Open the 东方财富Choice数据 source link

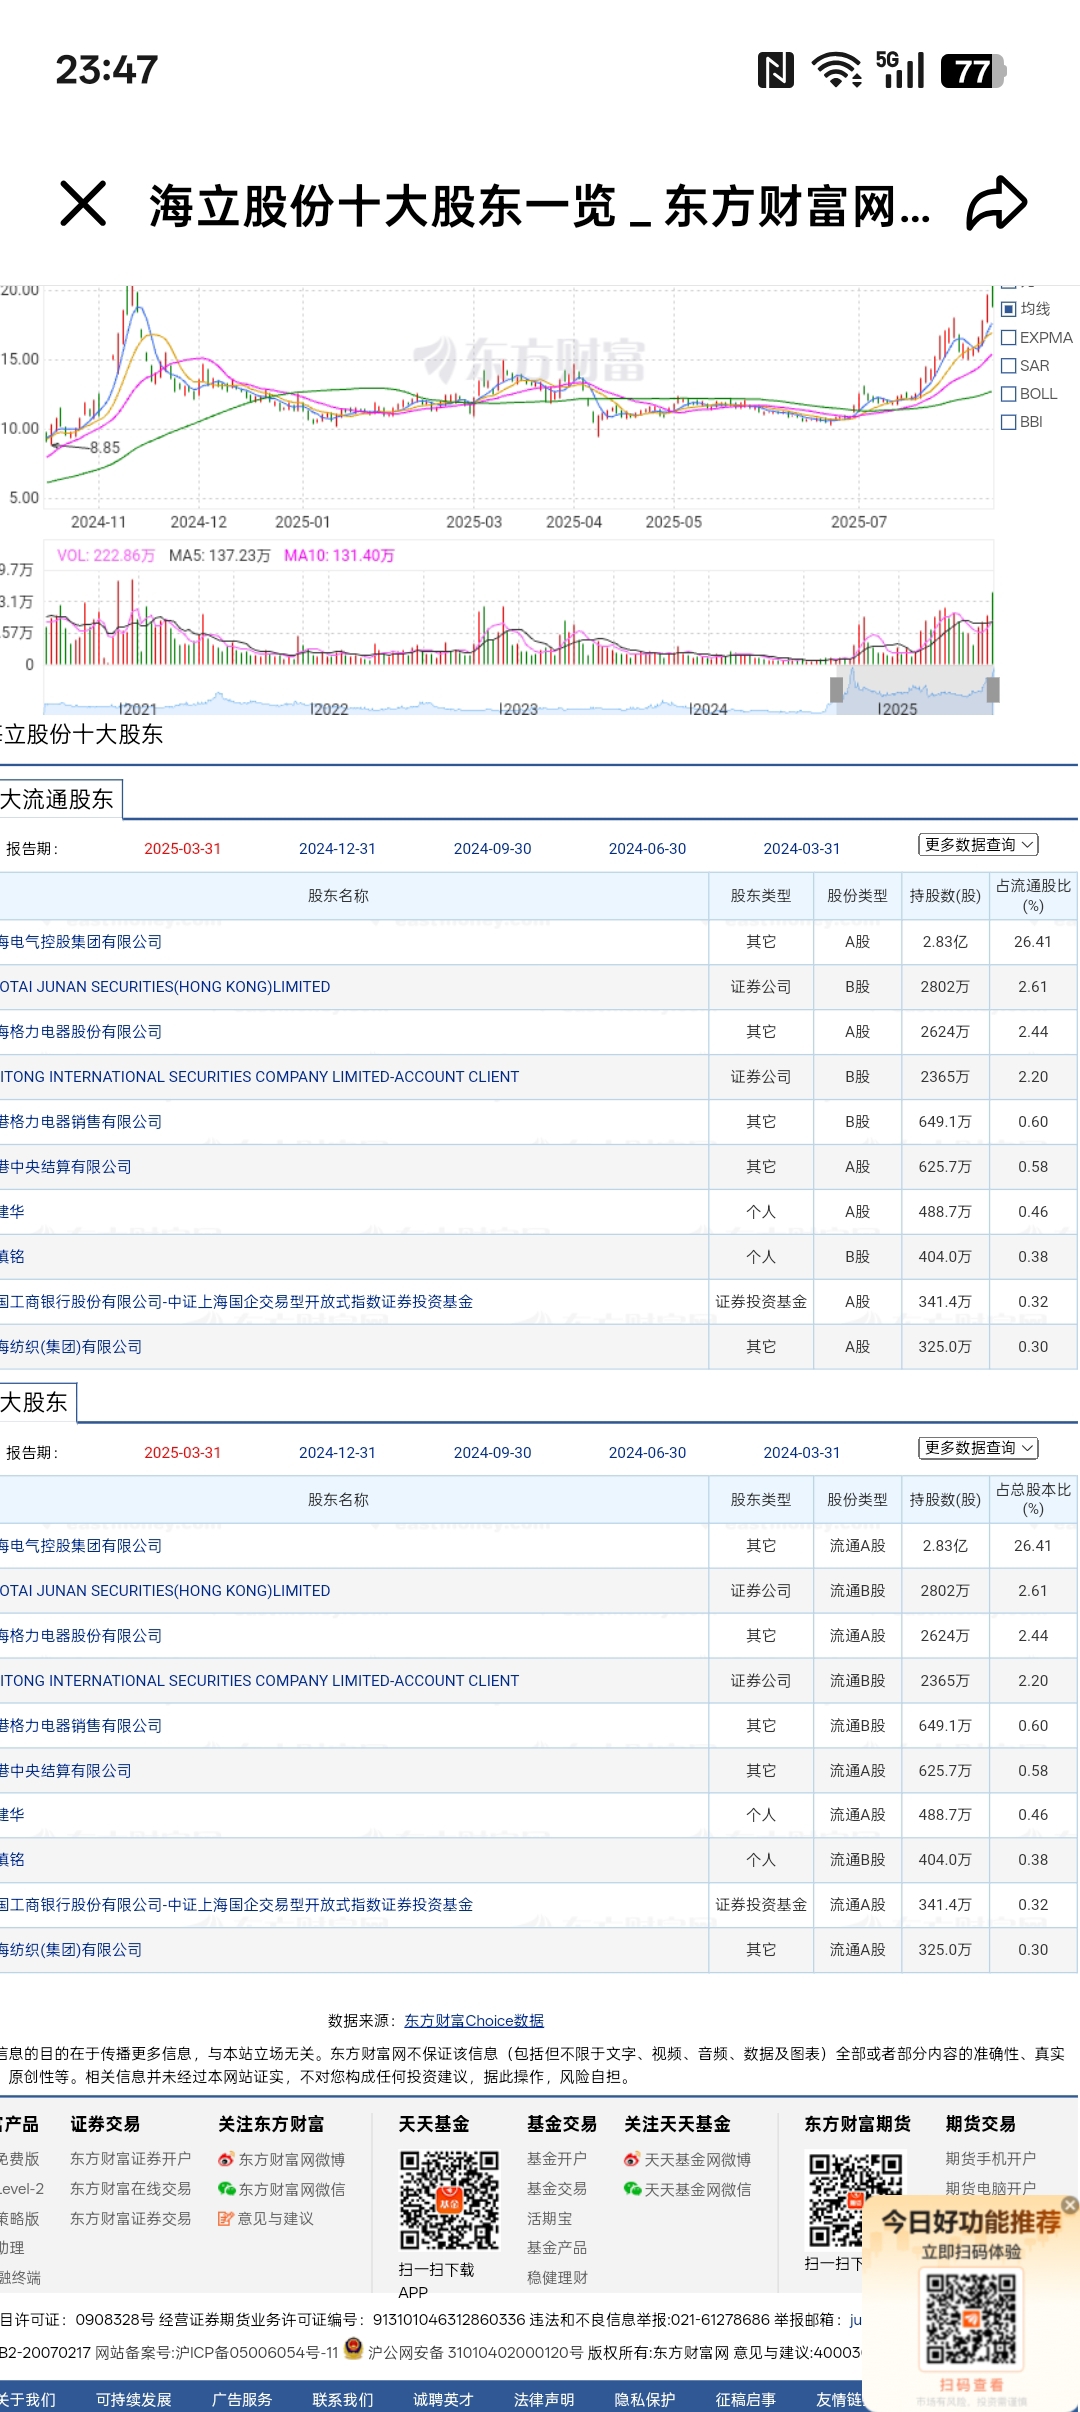(474, 2020)
